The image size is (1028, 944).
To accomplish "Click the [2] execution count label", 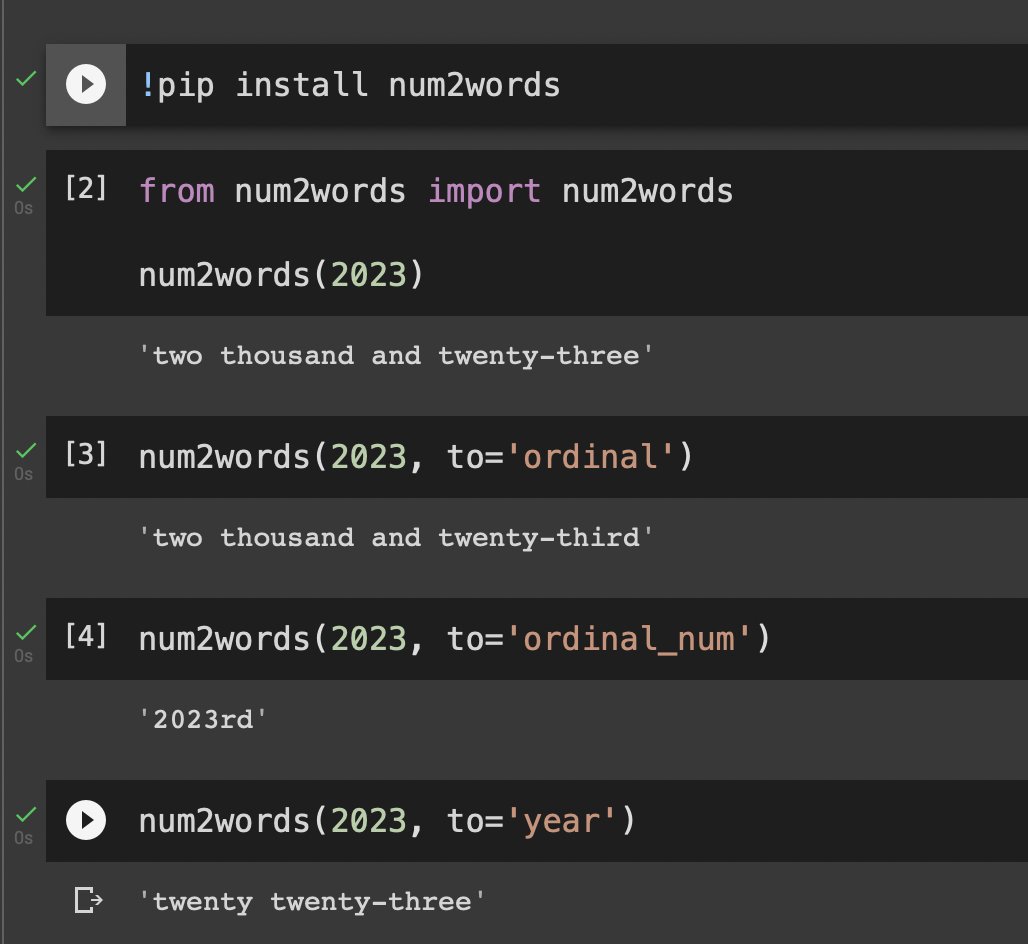I will pos(86,188).
